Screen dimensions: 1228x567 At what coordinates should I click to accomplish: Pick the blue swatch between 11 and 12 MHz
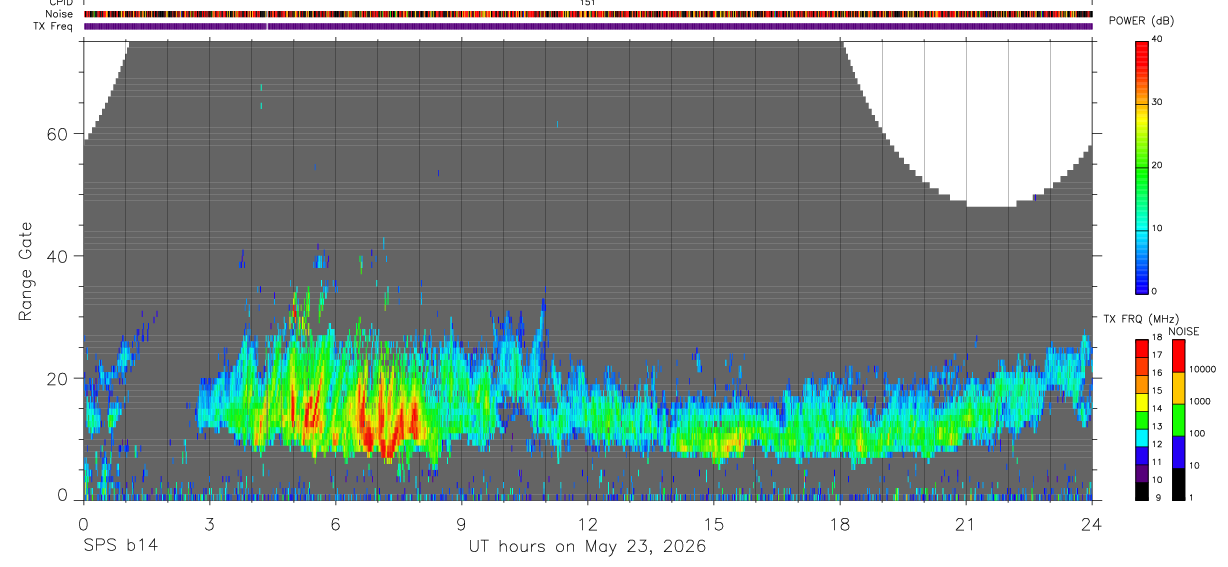point(1142,455)
